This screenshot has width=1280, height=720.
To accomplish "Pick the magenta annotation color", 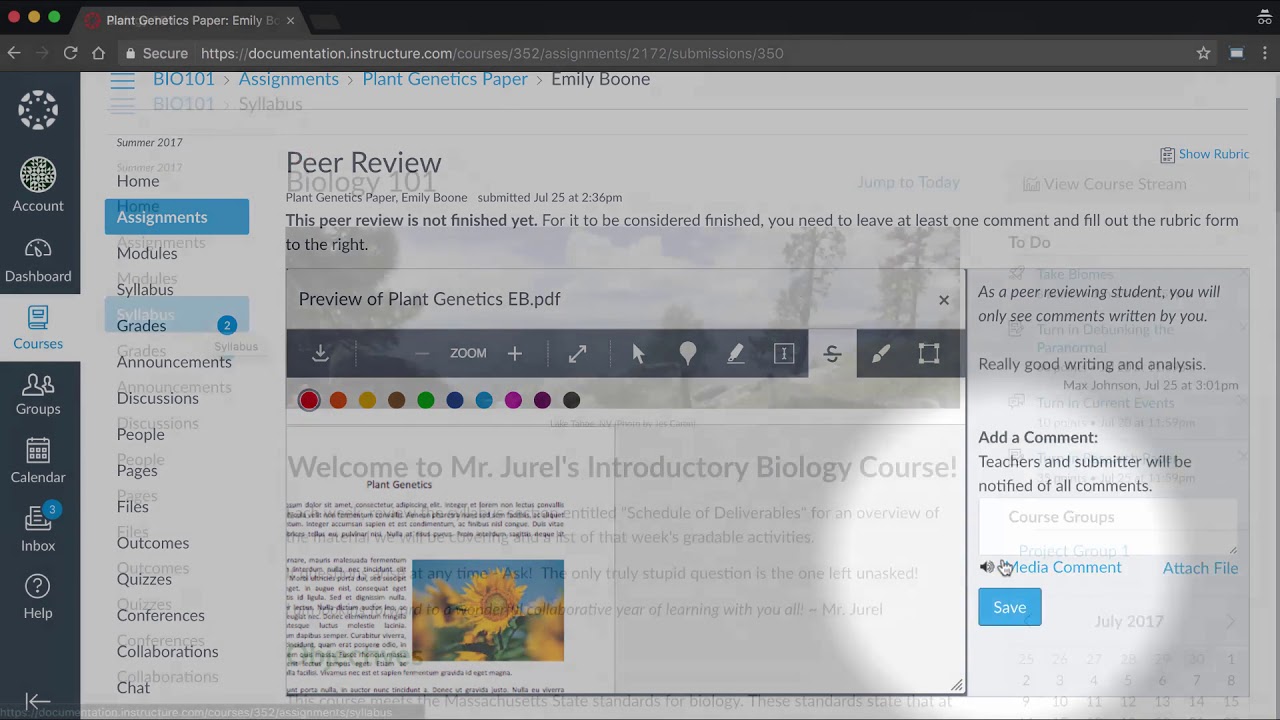I will (x=513, y=400).
